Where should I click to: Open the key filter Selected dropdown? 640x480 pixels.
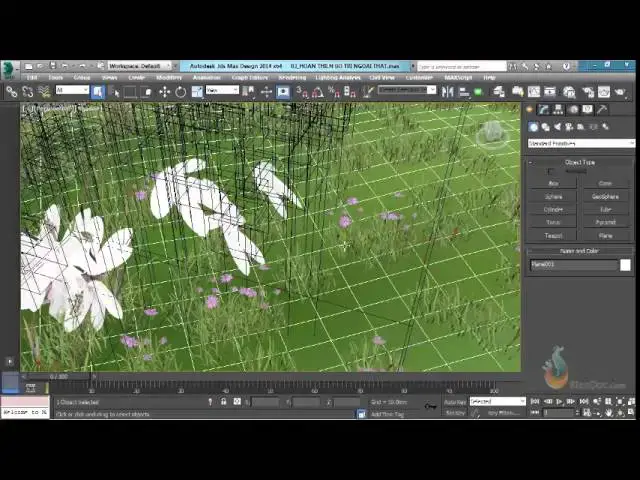(x=498, y=402)
